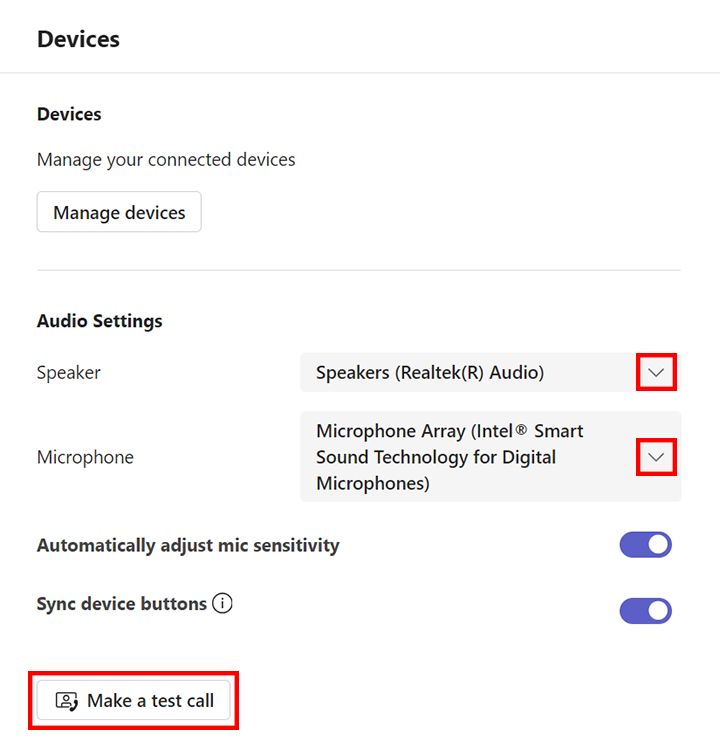Screen dimensions: 720x748
Task: Click the Microphone field label
Action: (x=85, y=457)
